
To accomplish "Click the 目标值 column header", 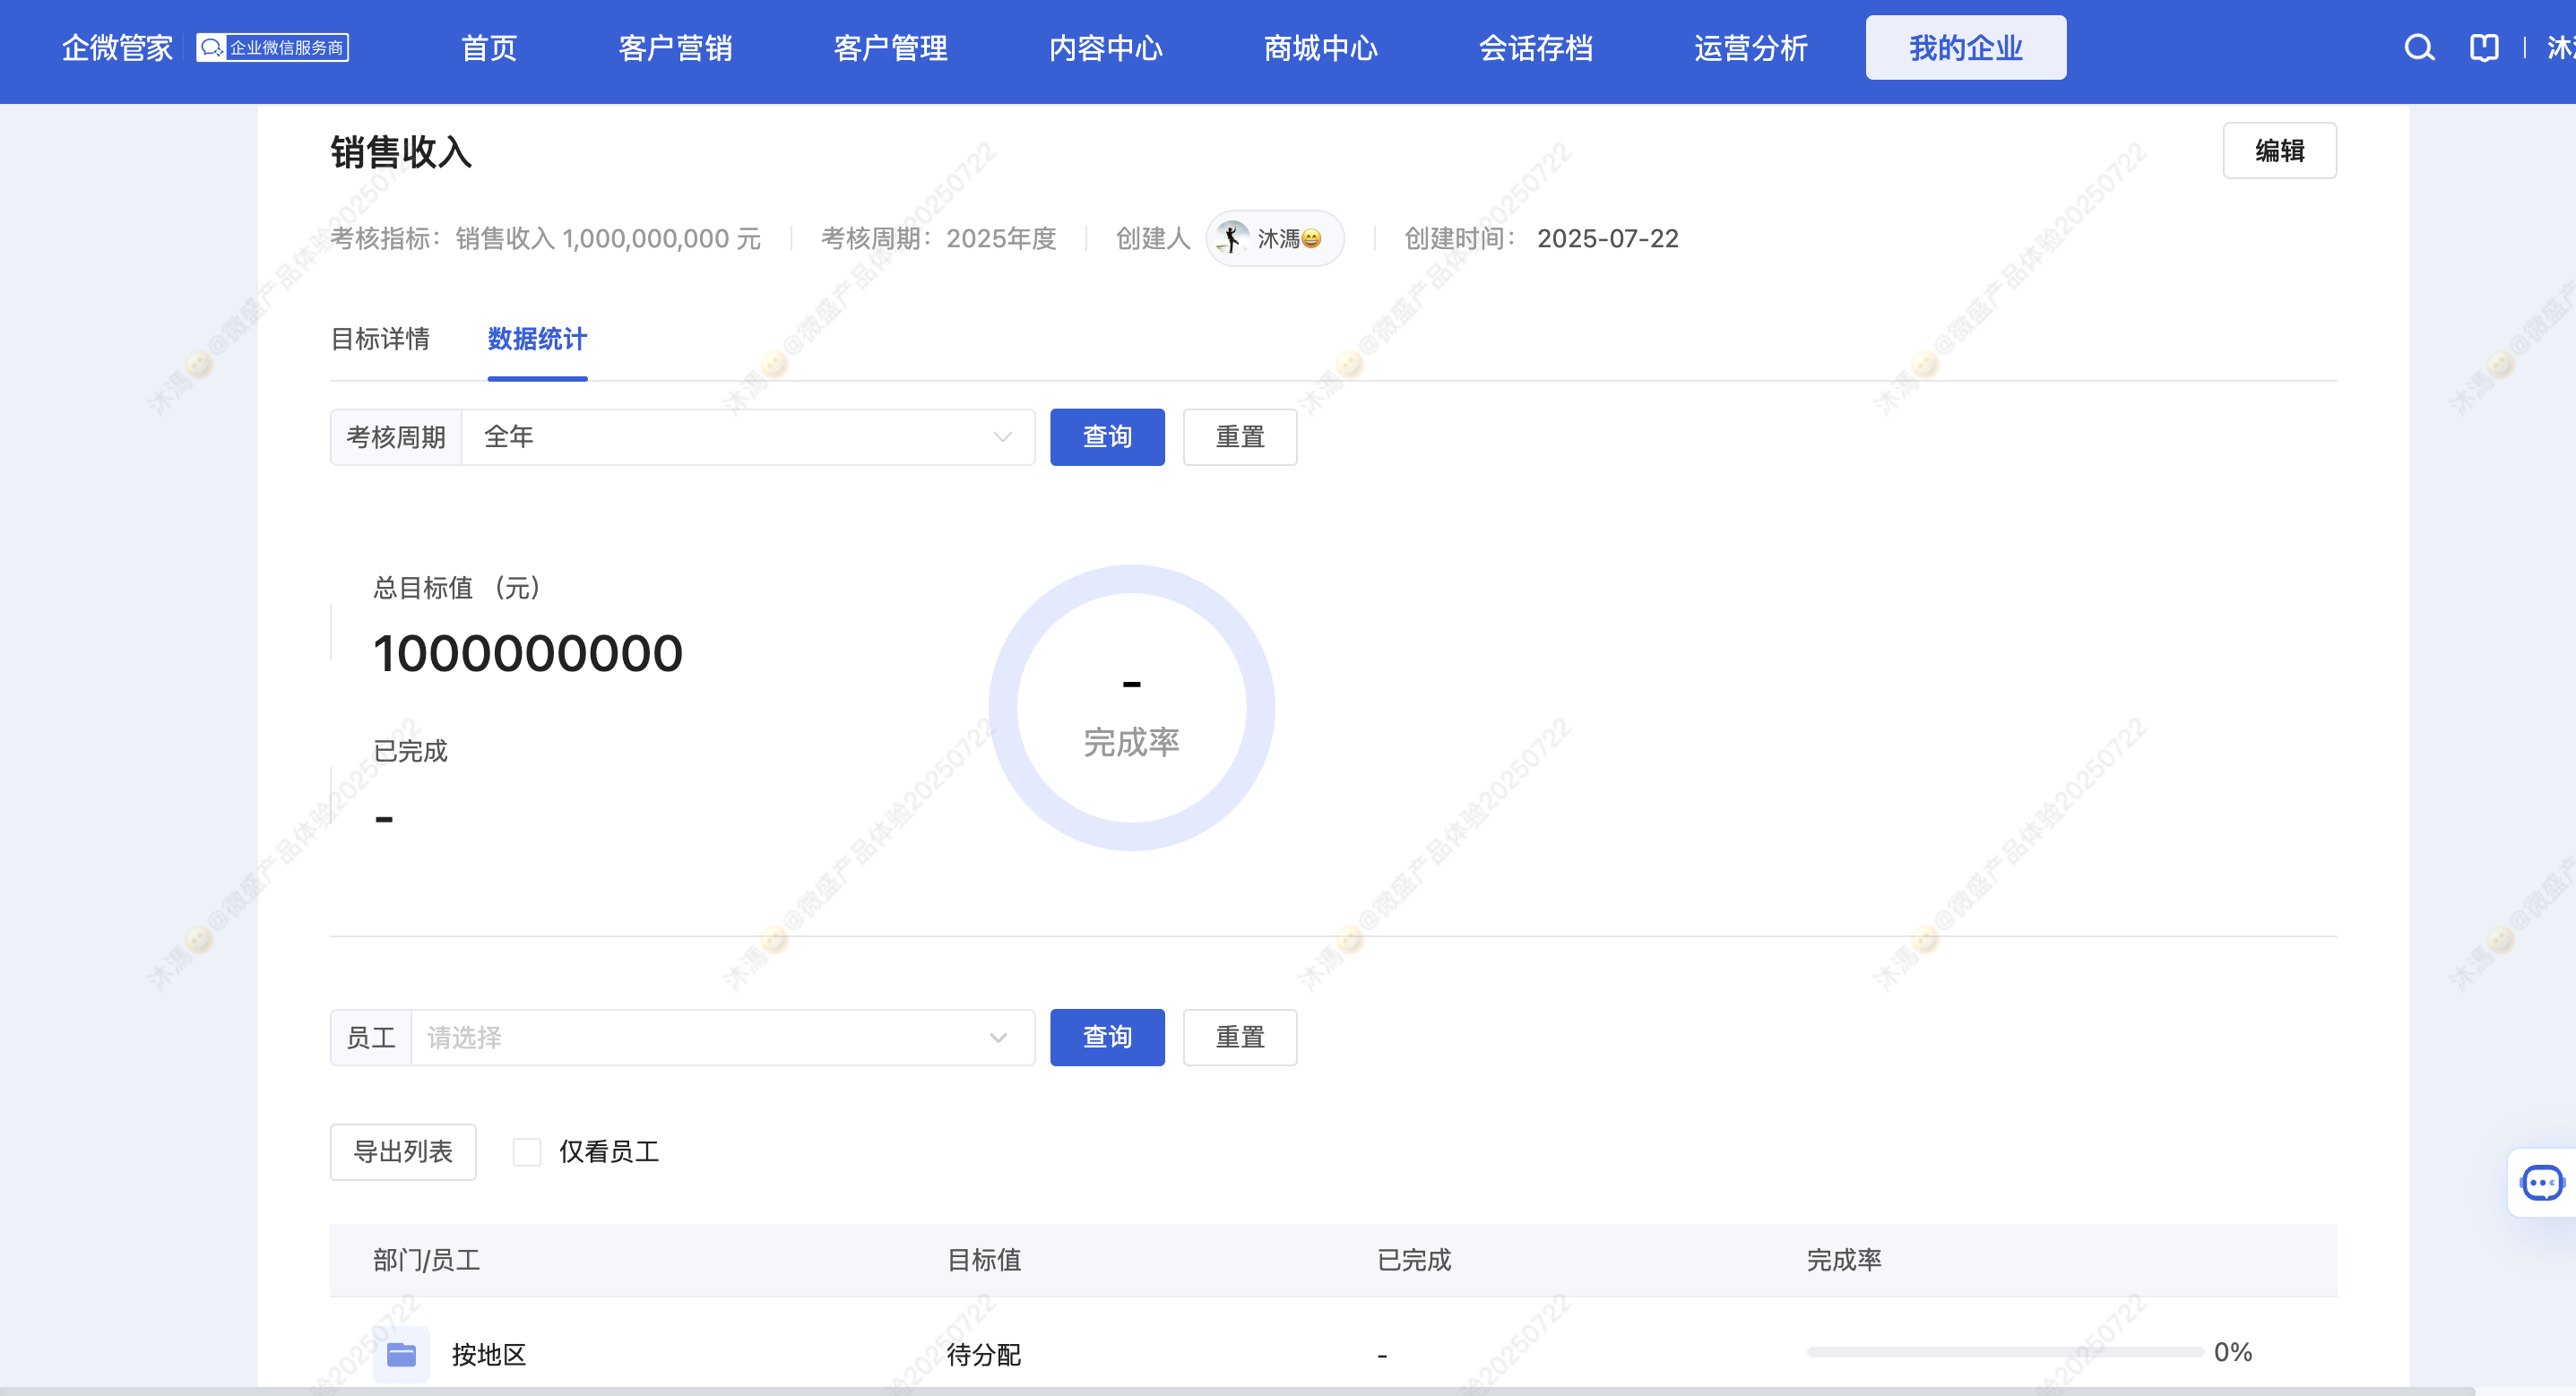I will [x=984, y=1260].
